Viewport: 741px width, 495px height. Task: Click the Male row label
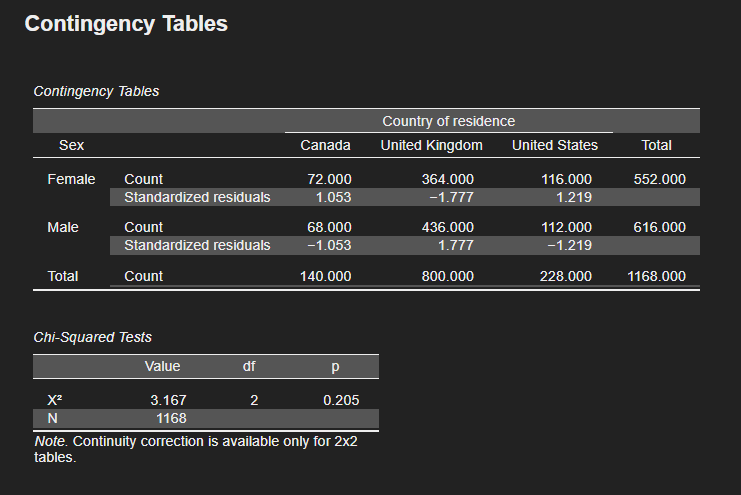coord(63,227)
